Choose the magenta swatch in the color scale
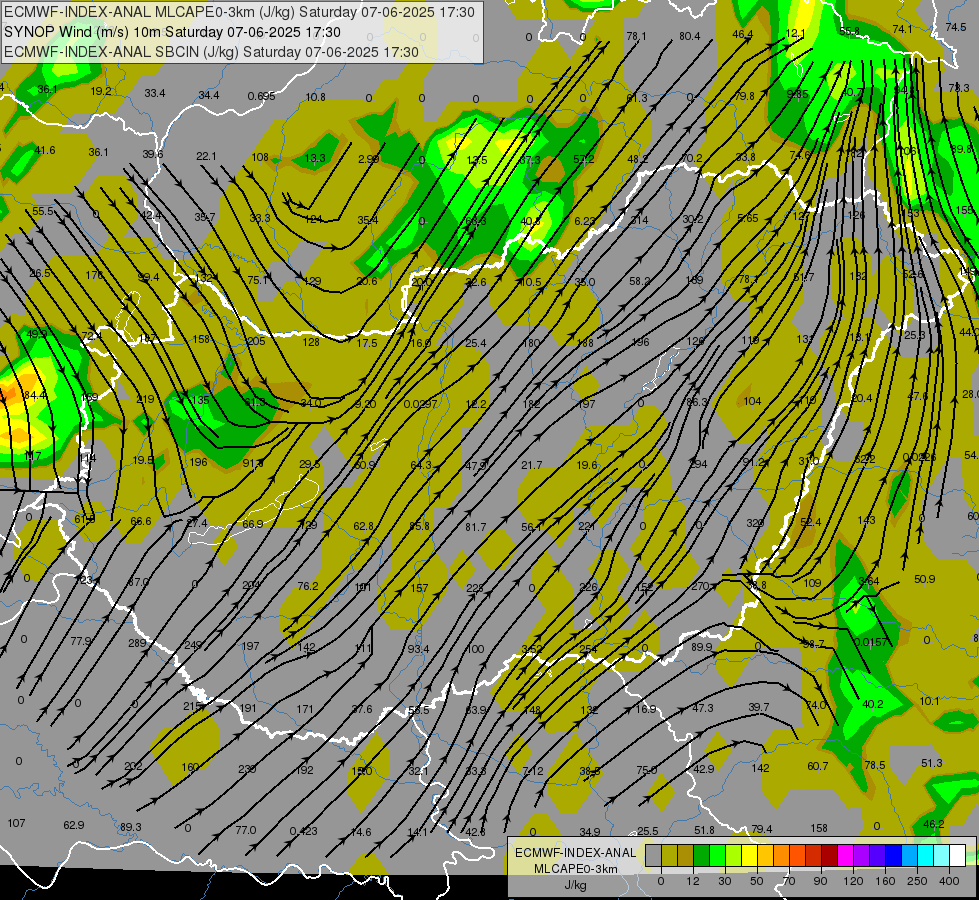Screen dimensions: 979x900 tap(845, 856)
